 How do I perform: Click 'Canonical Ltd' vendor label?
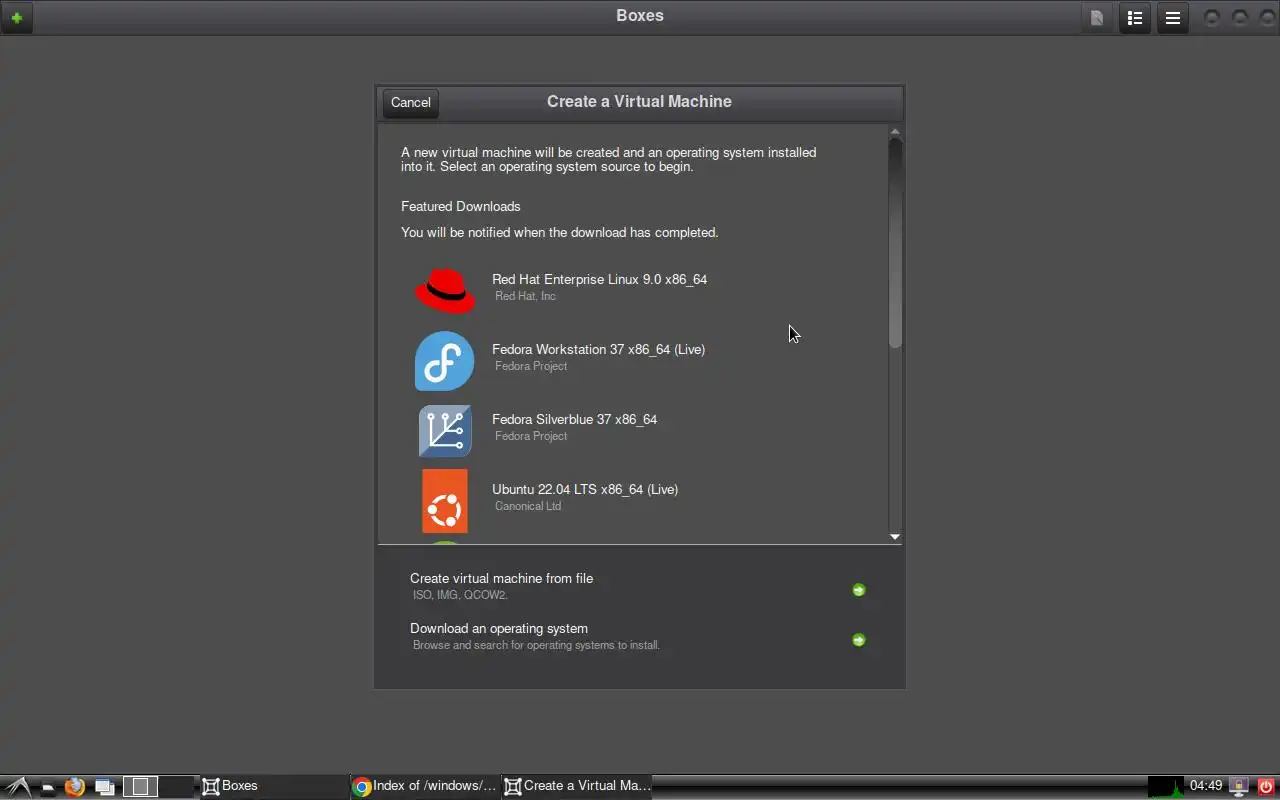click(x=528, y=506)
